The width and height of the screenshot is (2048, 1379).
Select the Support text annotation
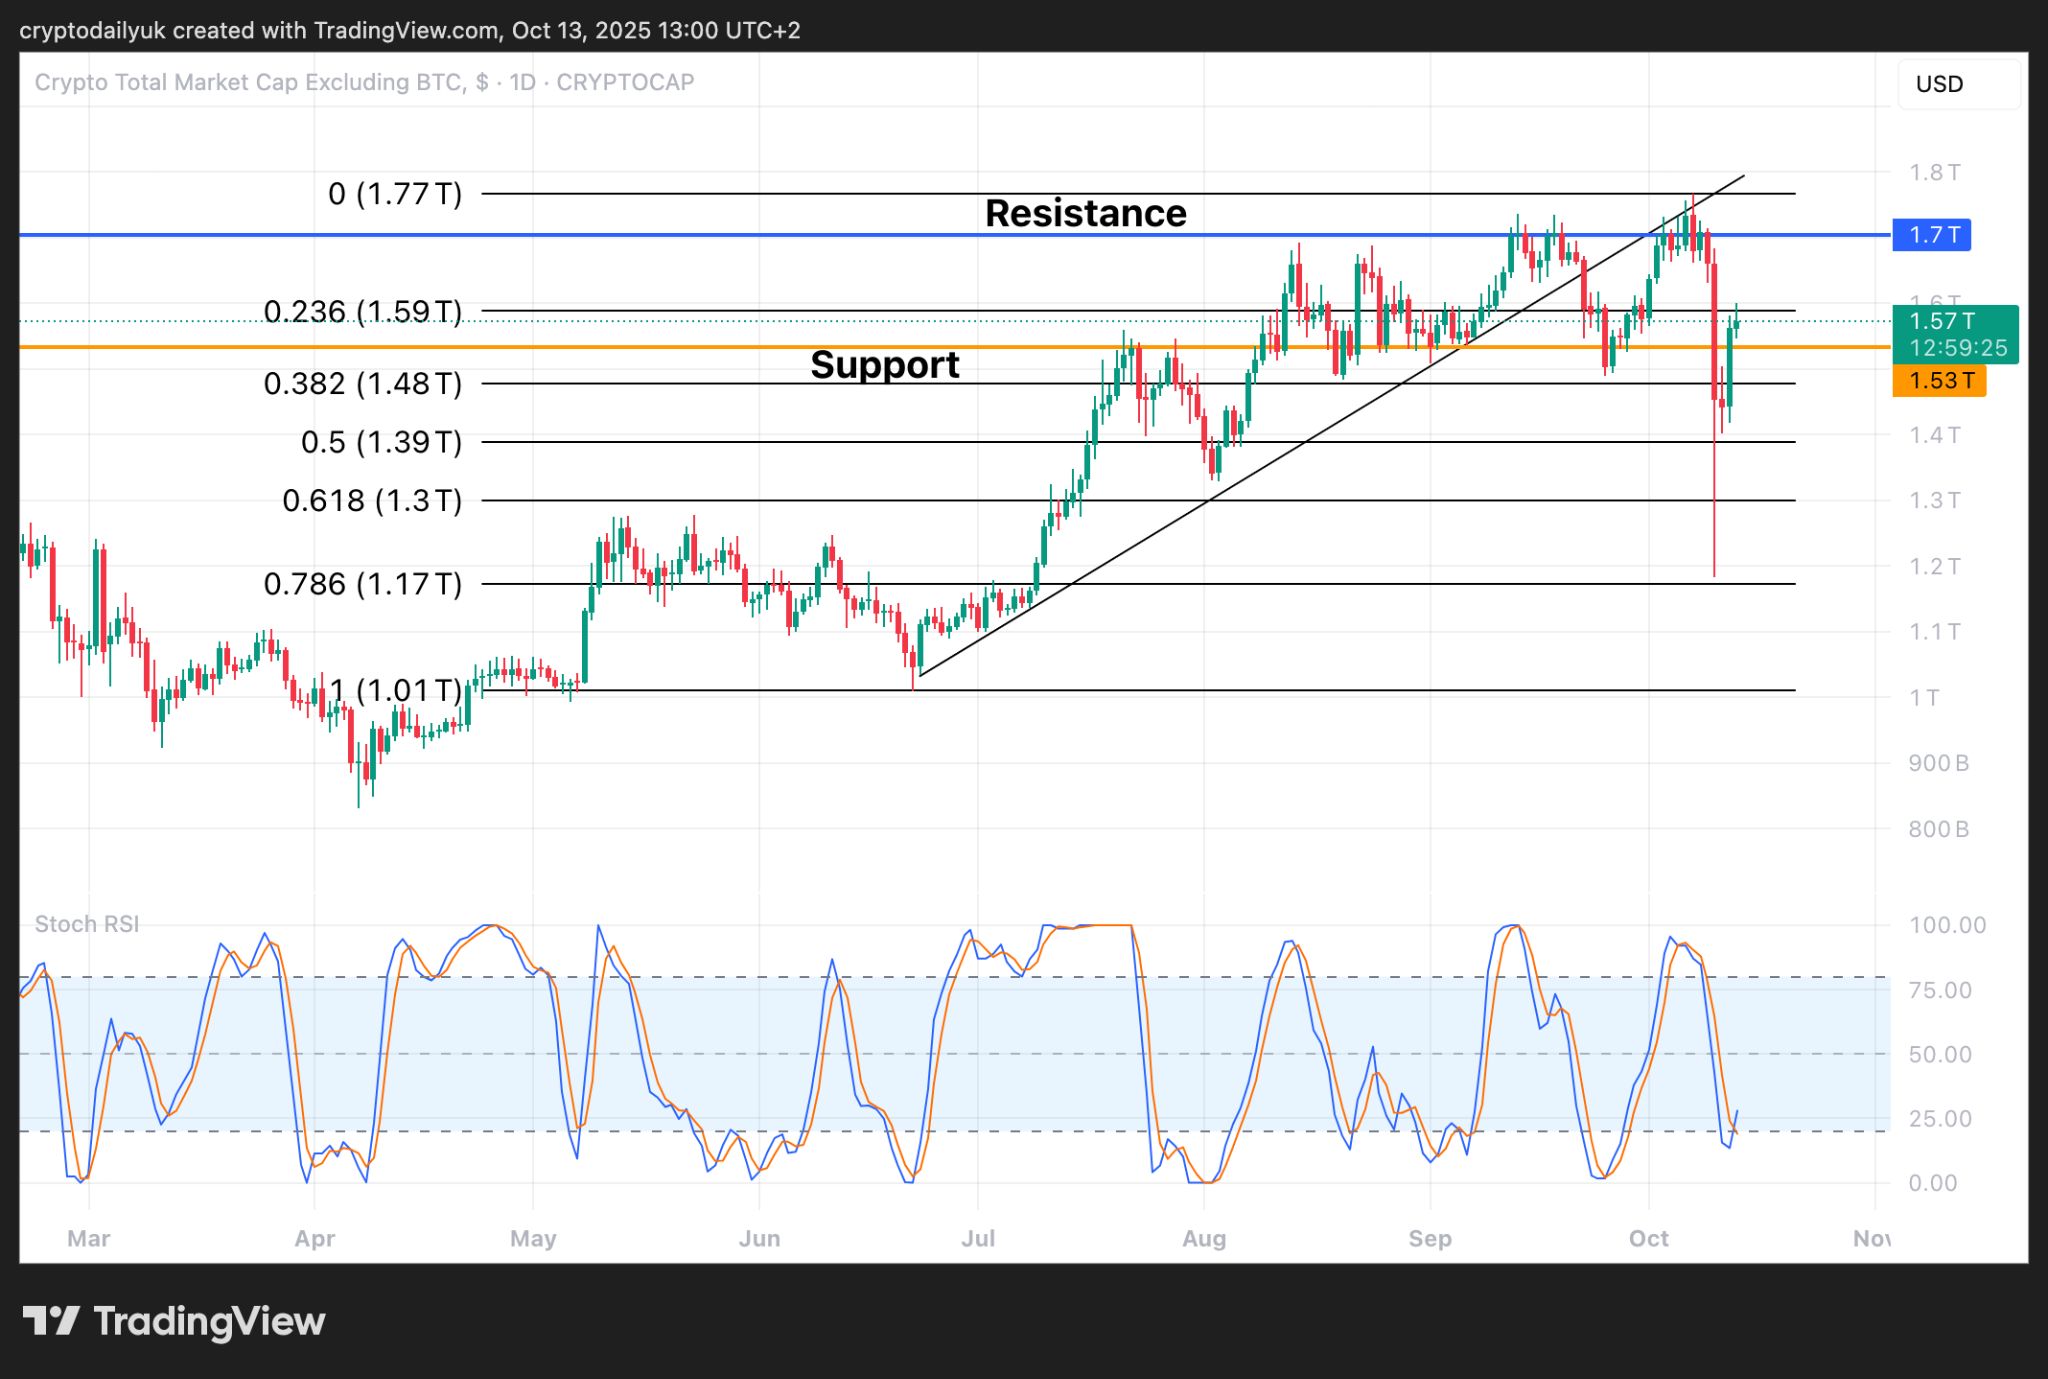[884, 365]
